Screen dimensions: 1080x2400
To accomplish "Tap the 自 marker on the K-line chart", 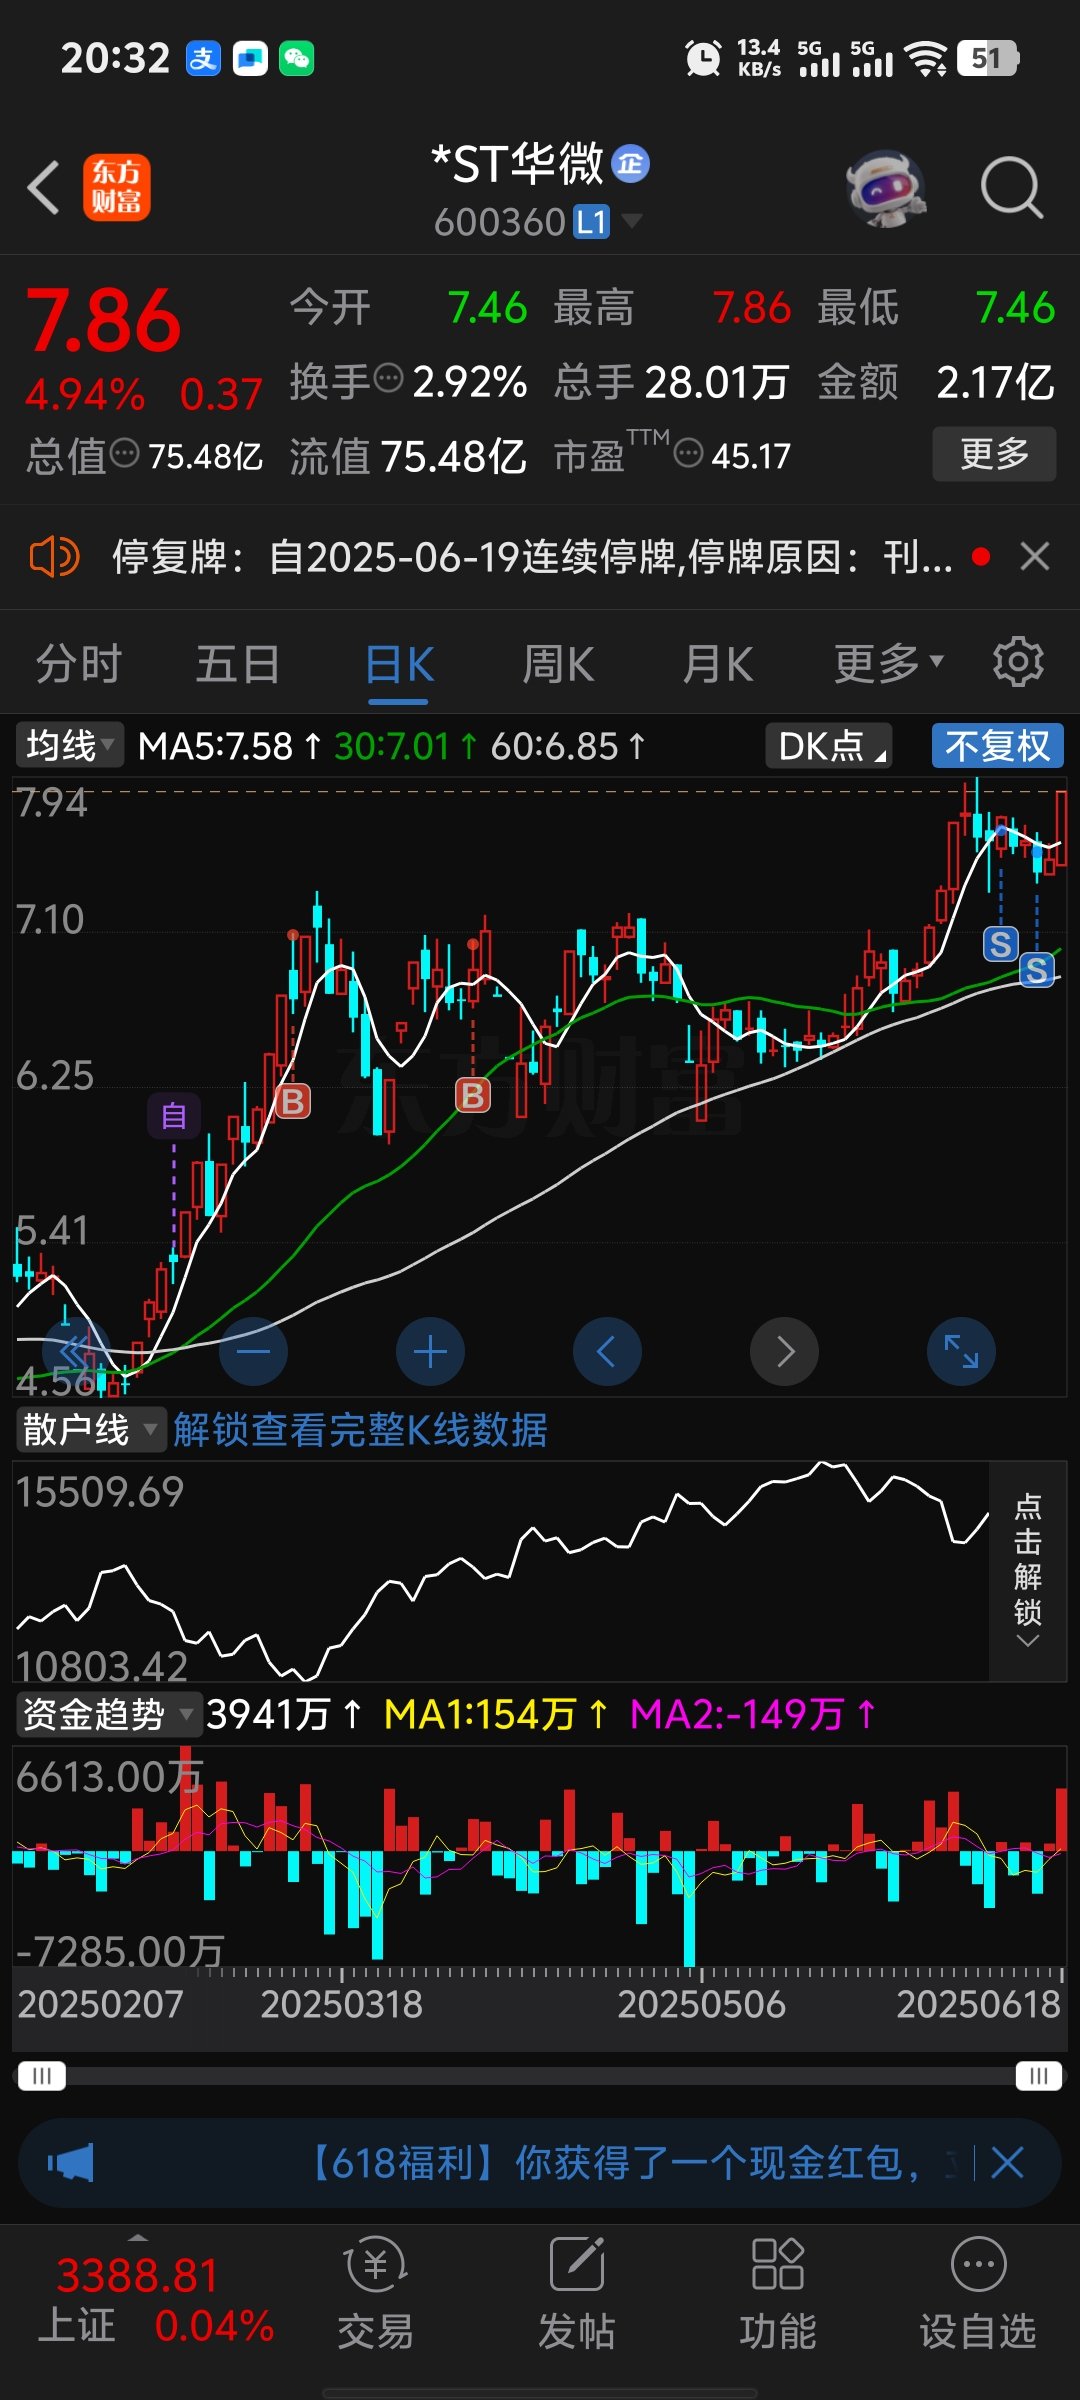I will click(x=174, y=1116).
